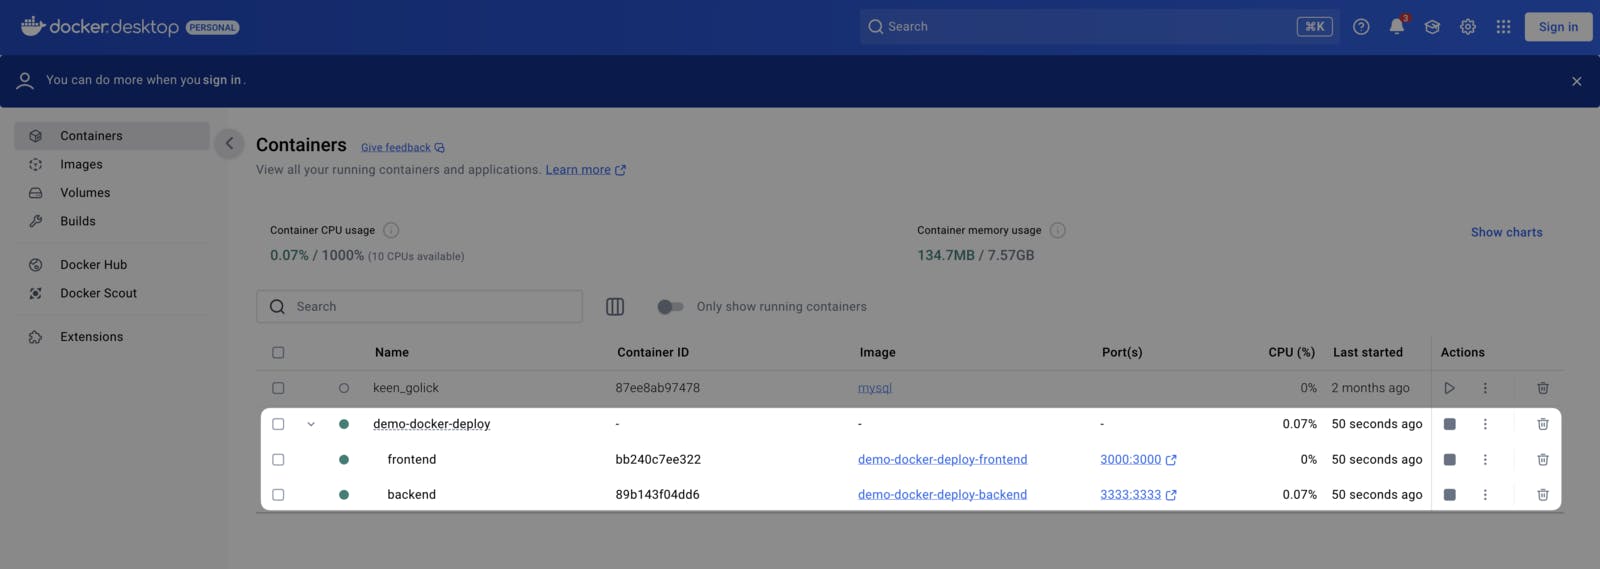Check the frontend row checkbox
Viewport: 1600px width, 569px height.
coord(278,460)
